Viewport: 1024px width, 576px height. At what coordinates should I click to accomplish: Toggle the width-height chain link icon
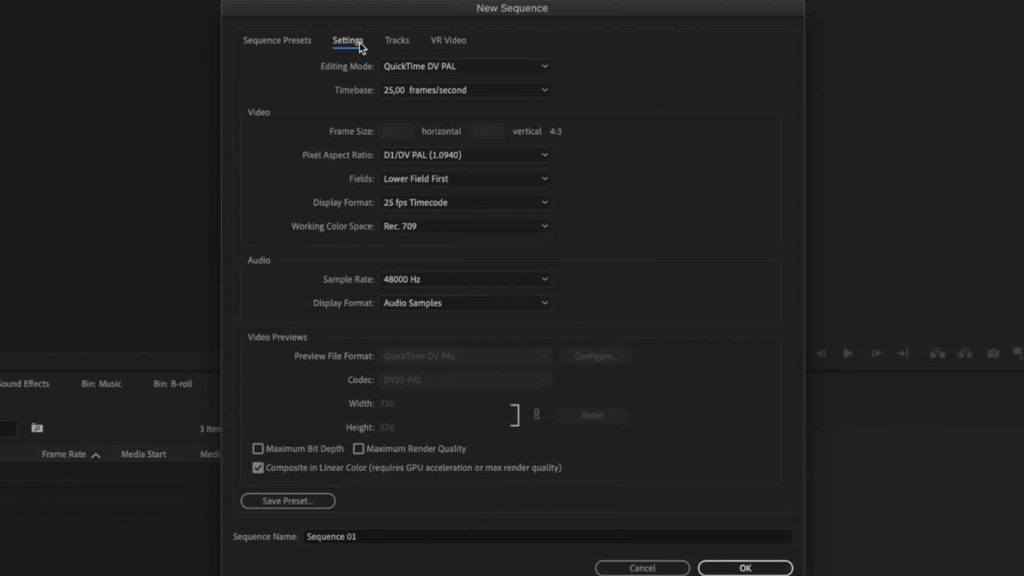point(536,414)
